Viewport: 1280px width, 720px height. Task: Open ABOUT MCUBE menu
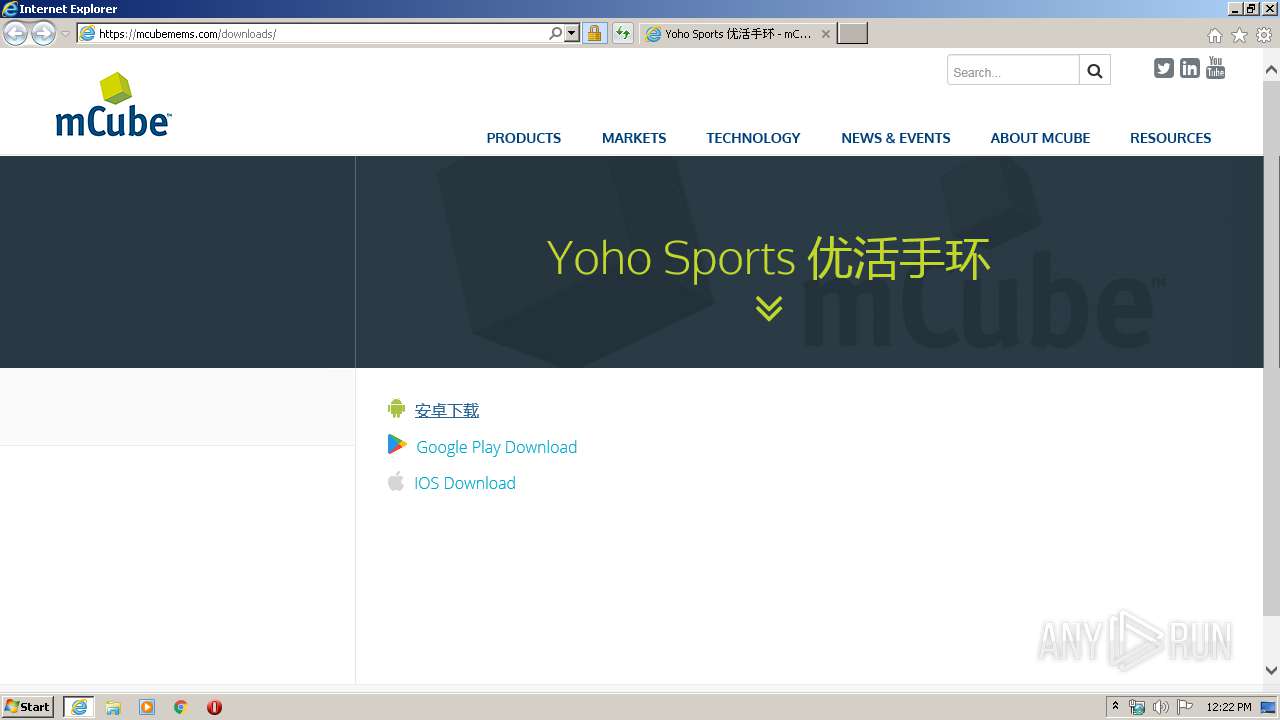click(1040, 138)
